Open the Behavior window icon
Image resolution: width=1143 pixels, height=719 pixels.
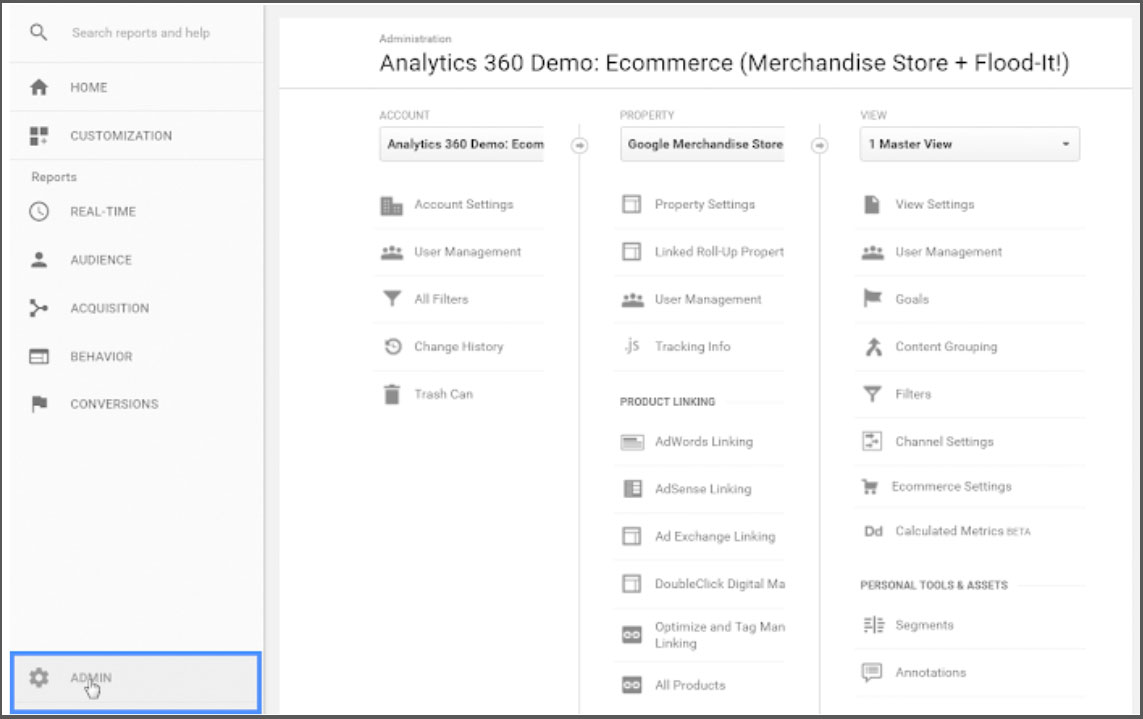click(39, 356)
